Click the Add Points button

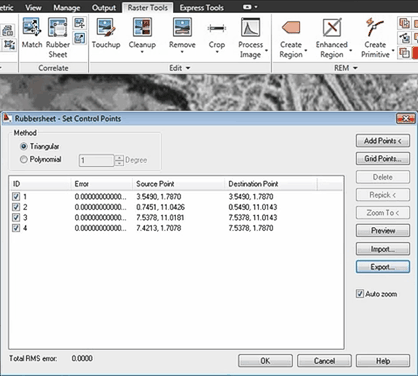coord(383,141)
